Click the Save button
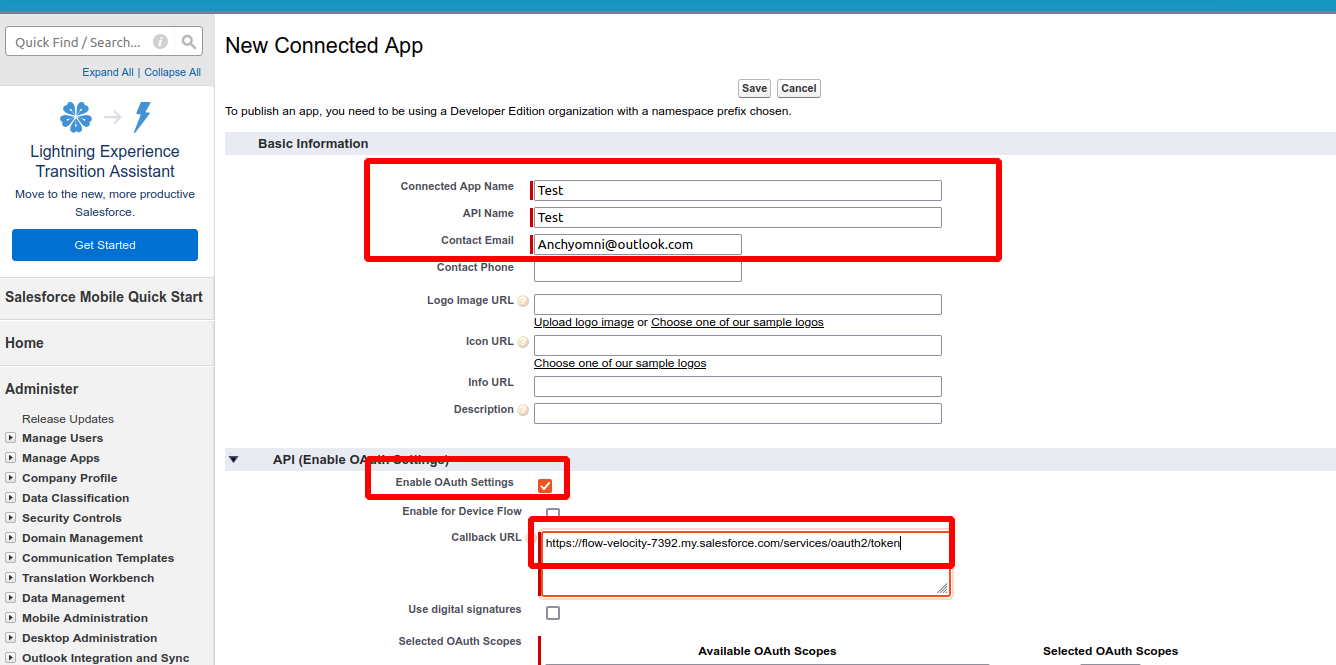1336x665 pixels. click(x=755, y=88)
